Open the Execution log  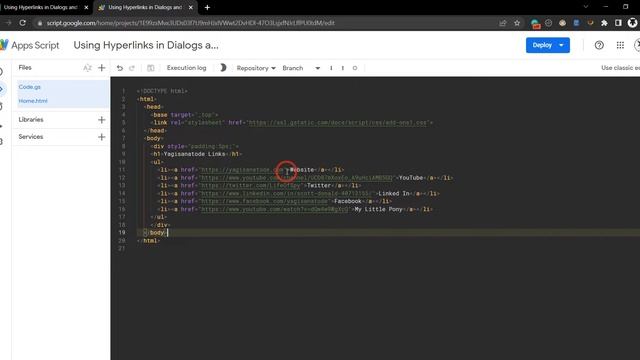point(187,68)
